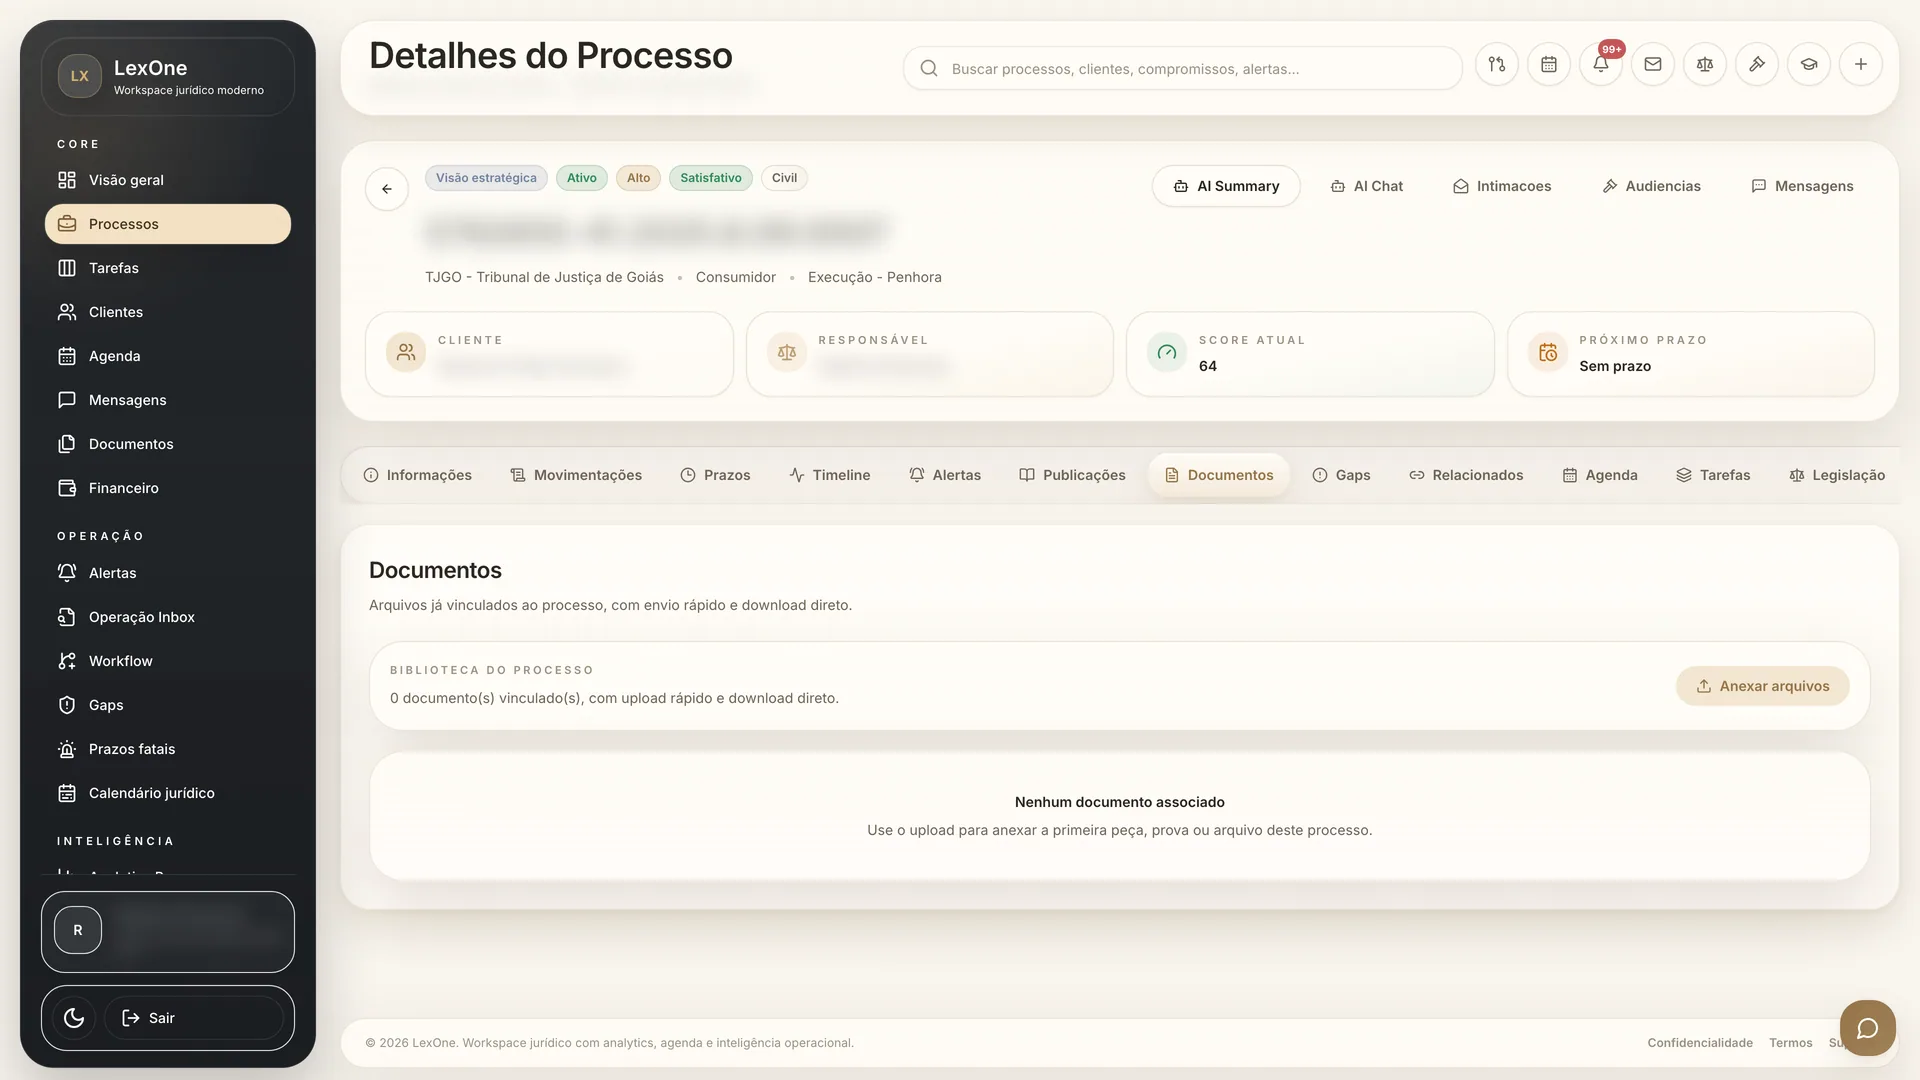Open the mail envelope icon in top bar
The height and width of the screenshot is (1080, 1920).
1653,64
